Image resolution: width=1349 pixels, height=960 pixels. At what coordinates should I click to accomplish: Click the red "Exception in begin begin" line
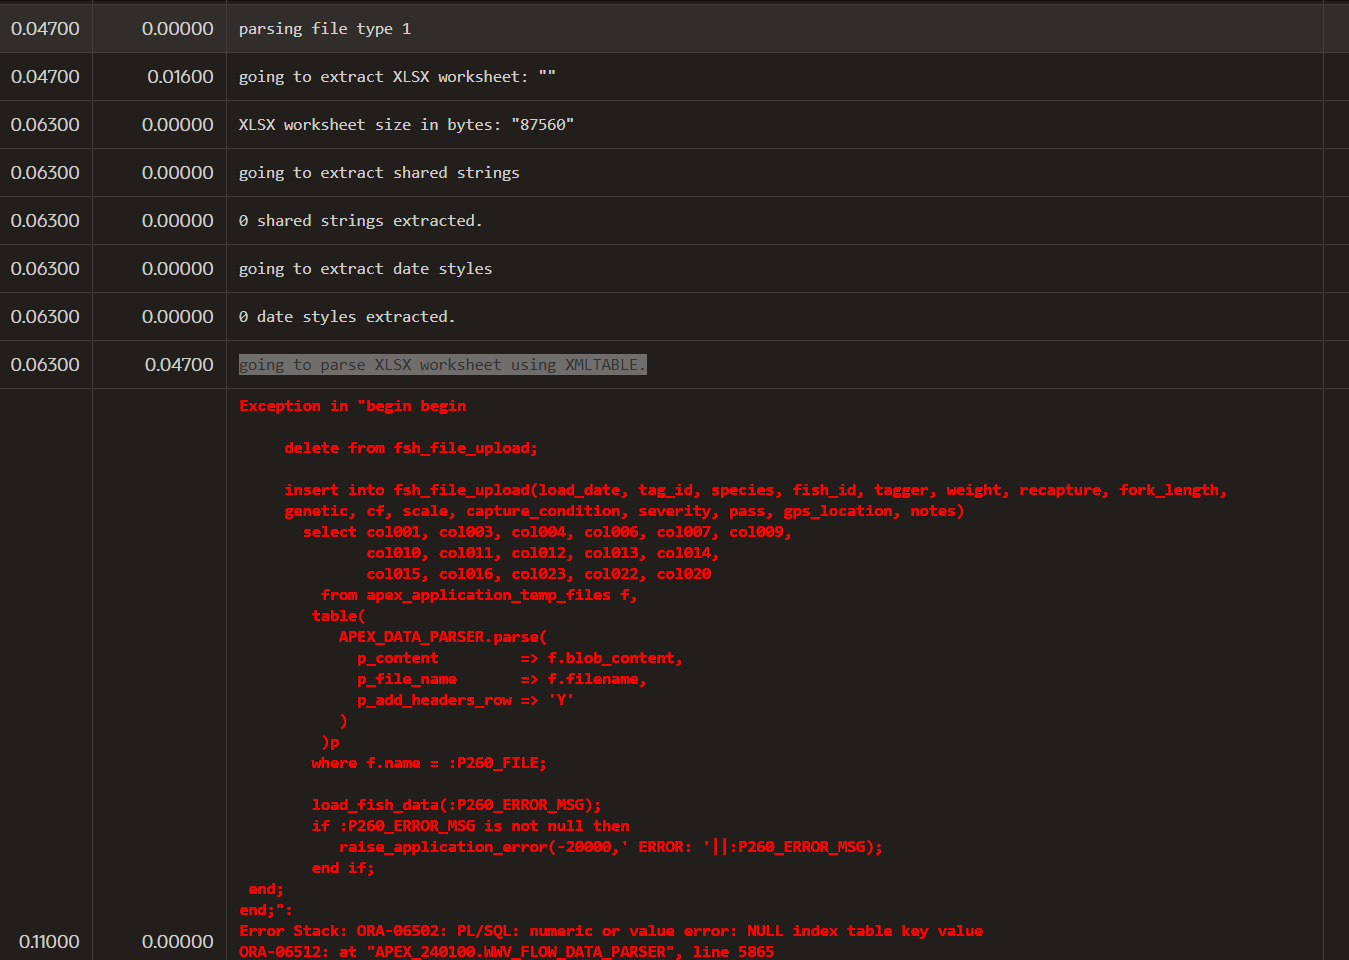coord(352,406)
